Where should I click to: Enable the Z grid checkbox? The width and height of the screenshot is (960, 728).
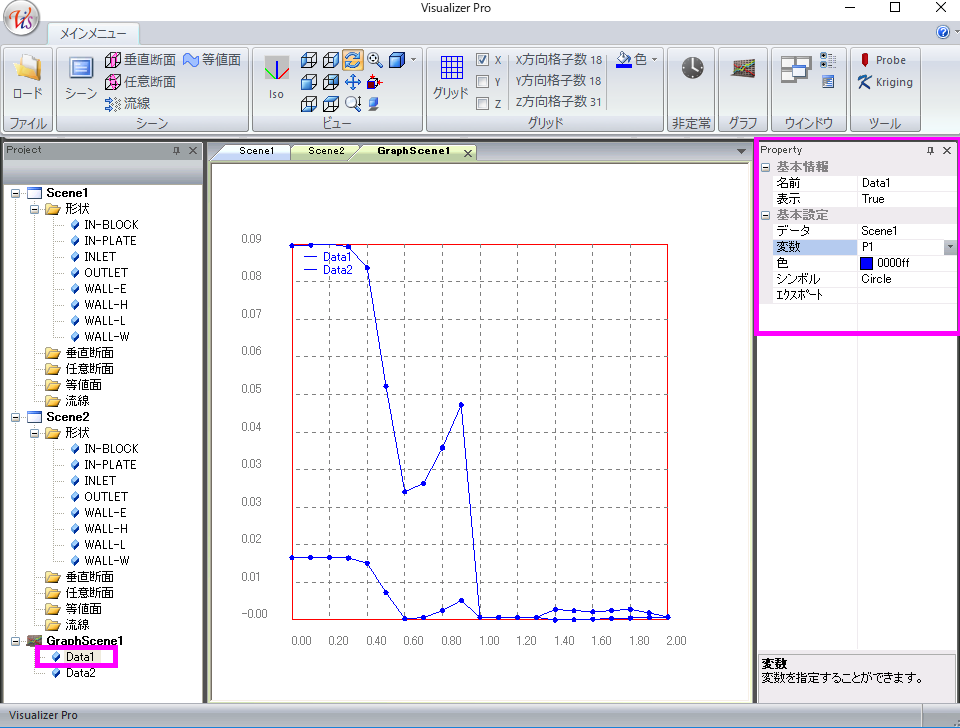pyautogui.click(x=482, y=103)
